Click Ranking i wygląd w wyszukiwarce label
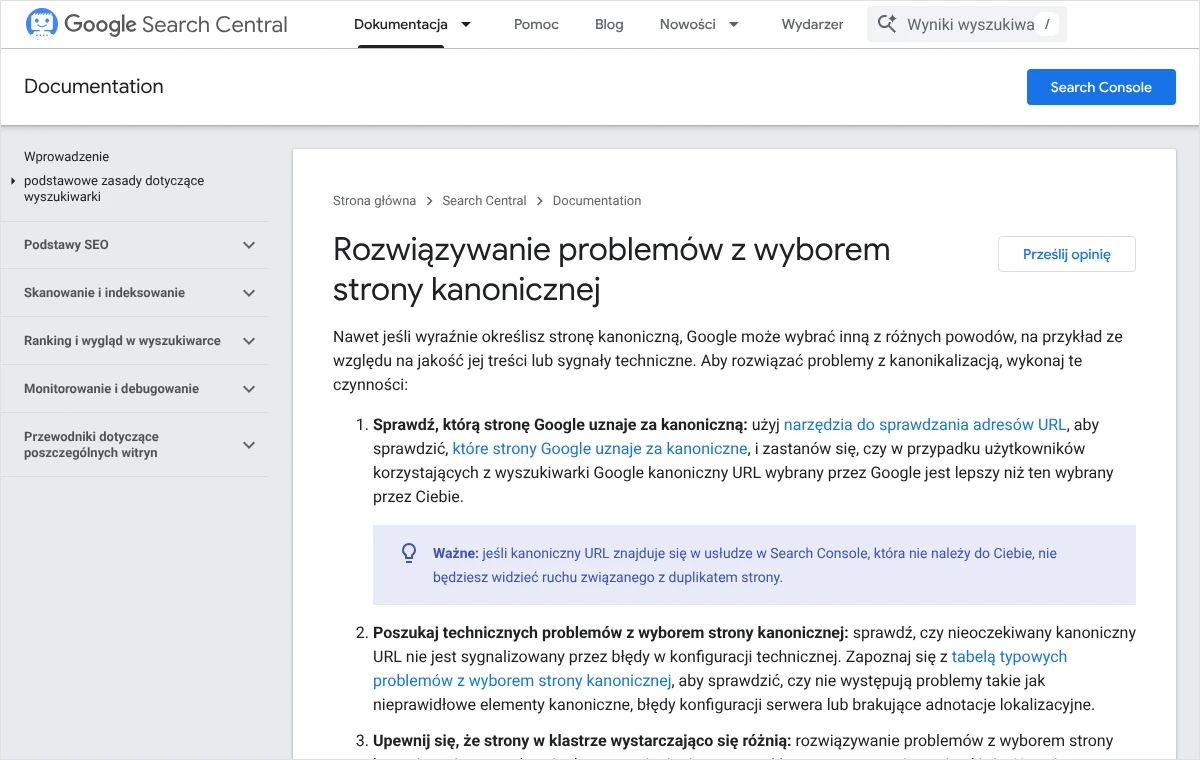This screenshot has width=1200, height=760. [x=122, y=341]
